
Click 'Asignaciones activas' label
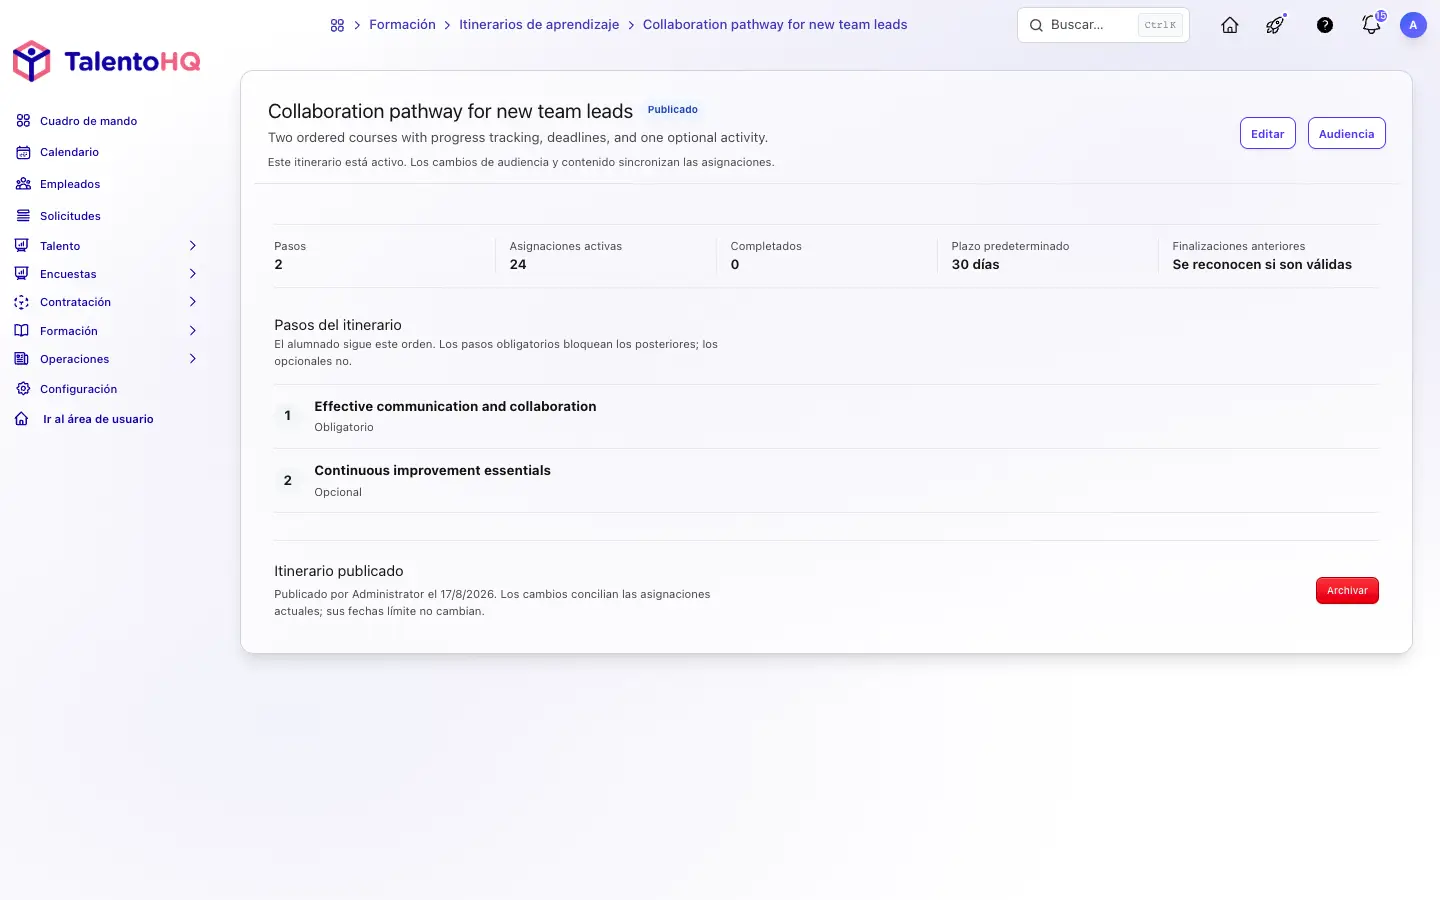point(566,246)
